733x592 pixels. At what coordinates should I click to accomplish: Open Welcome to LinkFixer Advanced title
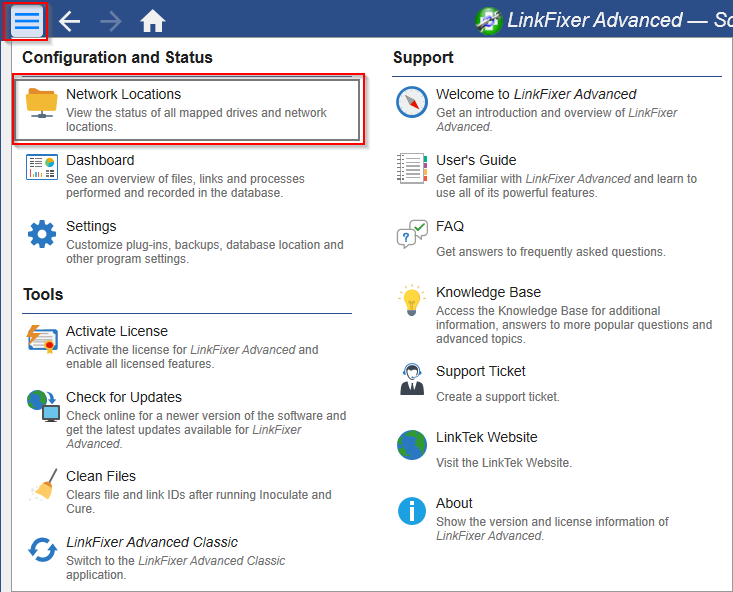coord(536,94)
